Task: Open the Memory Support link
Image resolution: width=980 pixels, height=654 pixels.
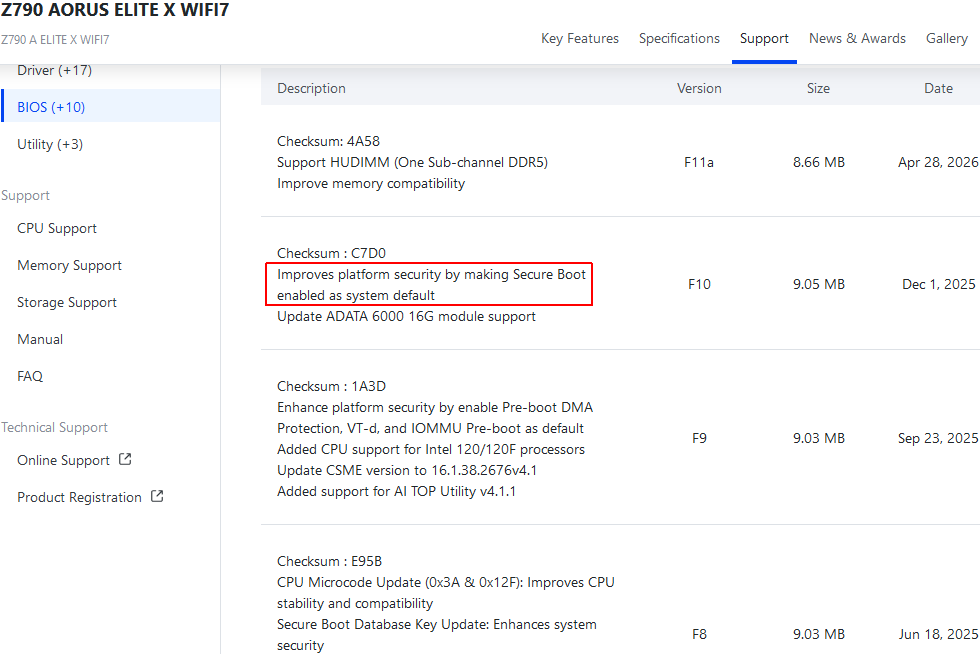Action: click(69, 265)
